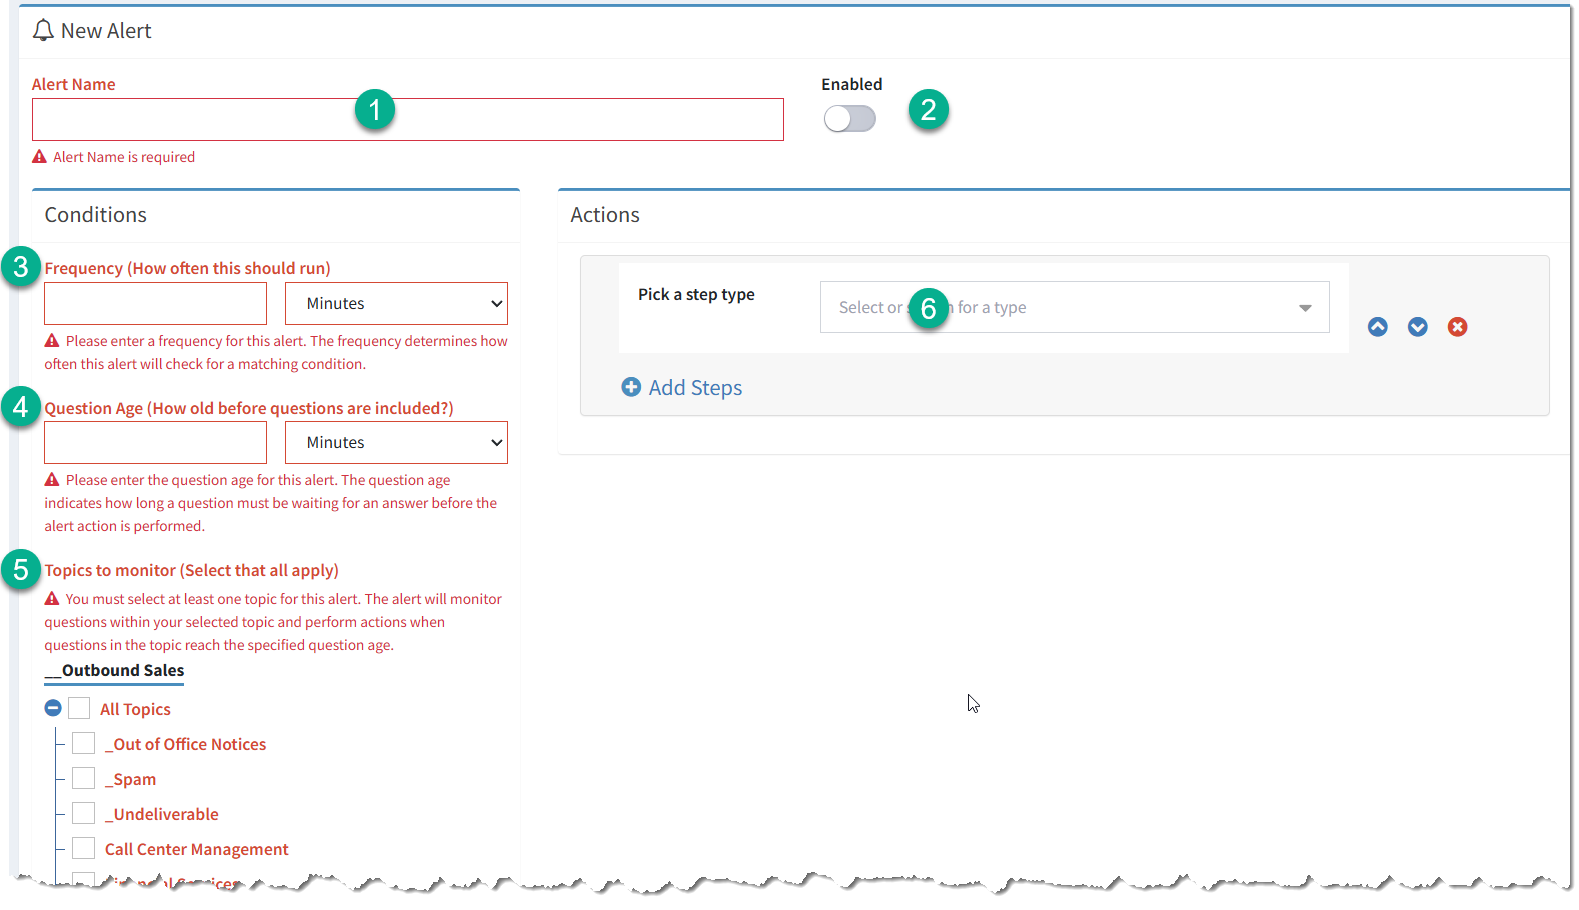The image size is (1579, 910).
Task: Click the move step up arrow icon
Action: click(1377, 327)
